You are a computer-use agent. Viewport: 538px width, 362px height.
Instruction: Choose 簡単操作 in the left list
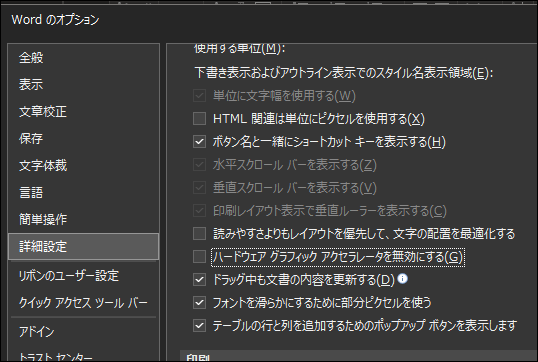point(83,219)
